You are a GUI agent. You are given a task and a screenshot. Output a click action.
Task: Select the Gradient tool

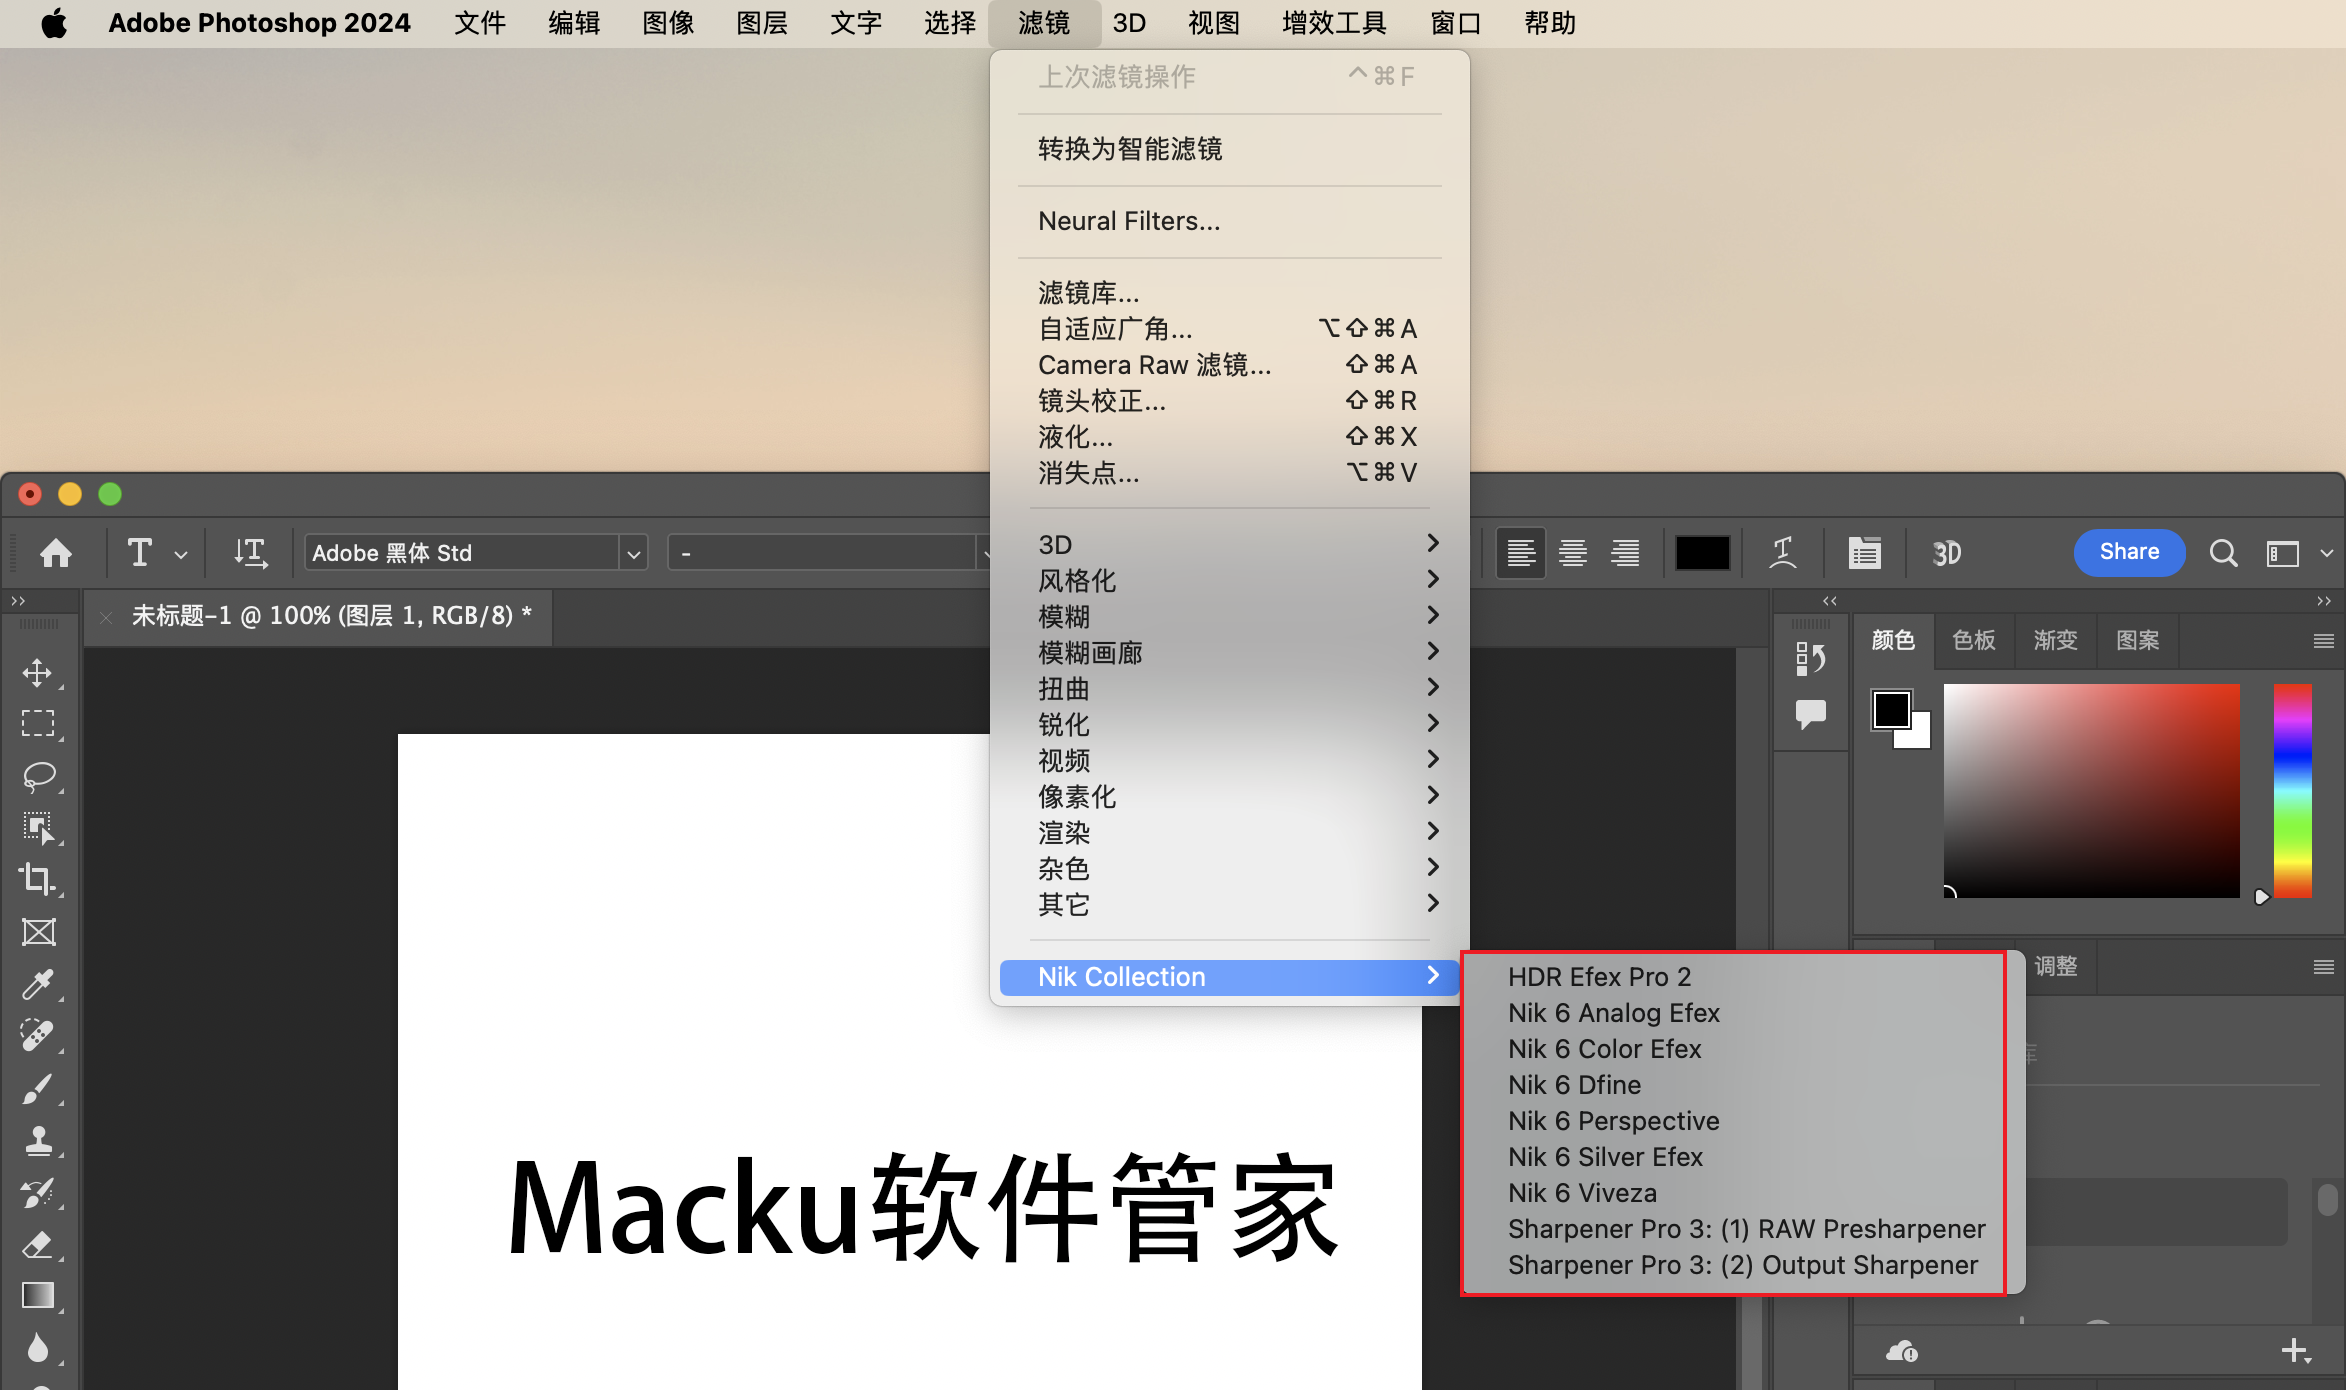pyautogui.click(x=38, y=1296)
